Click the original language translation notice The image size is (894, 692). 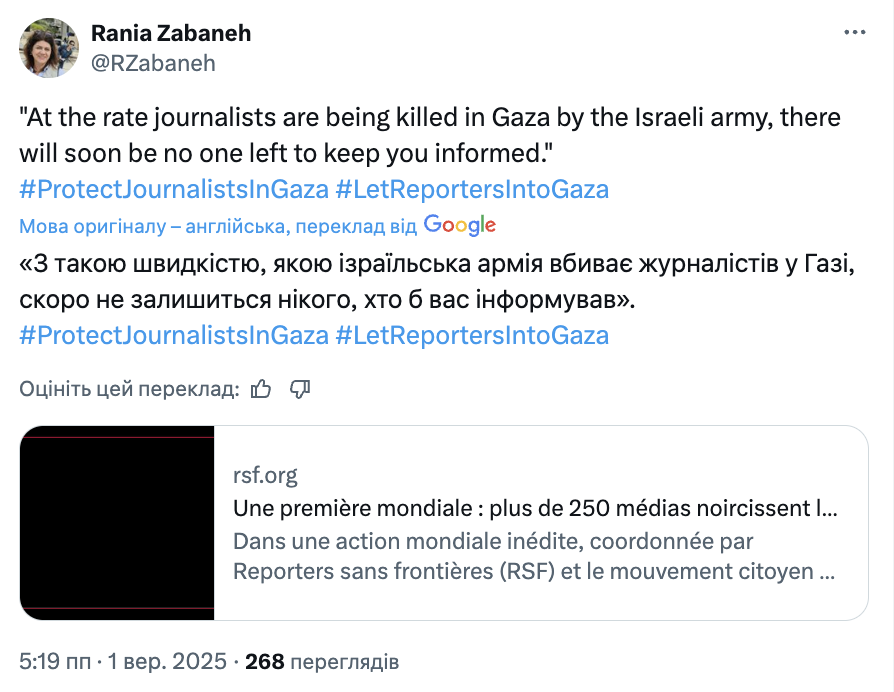tap(217, 226)
